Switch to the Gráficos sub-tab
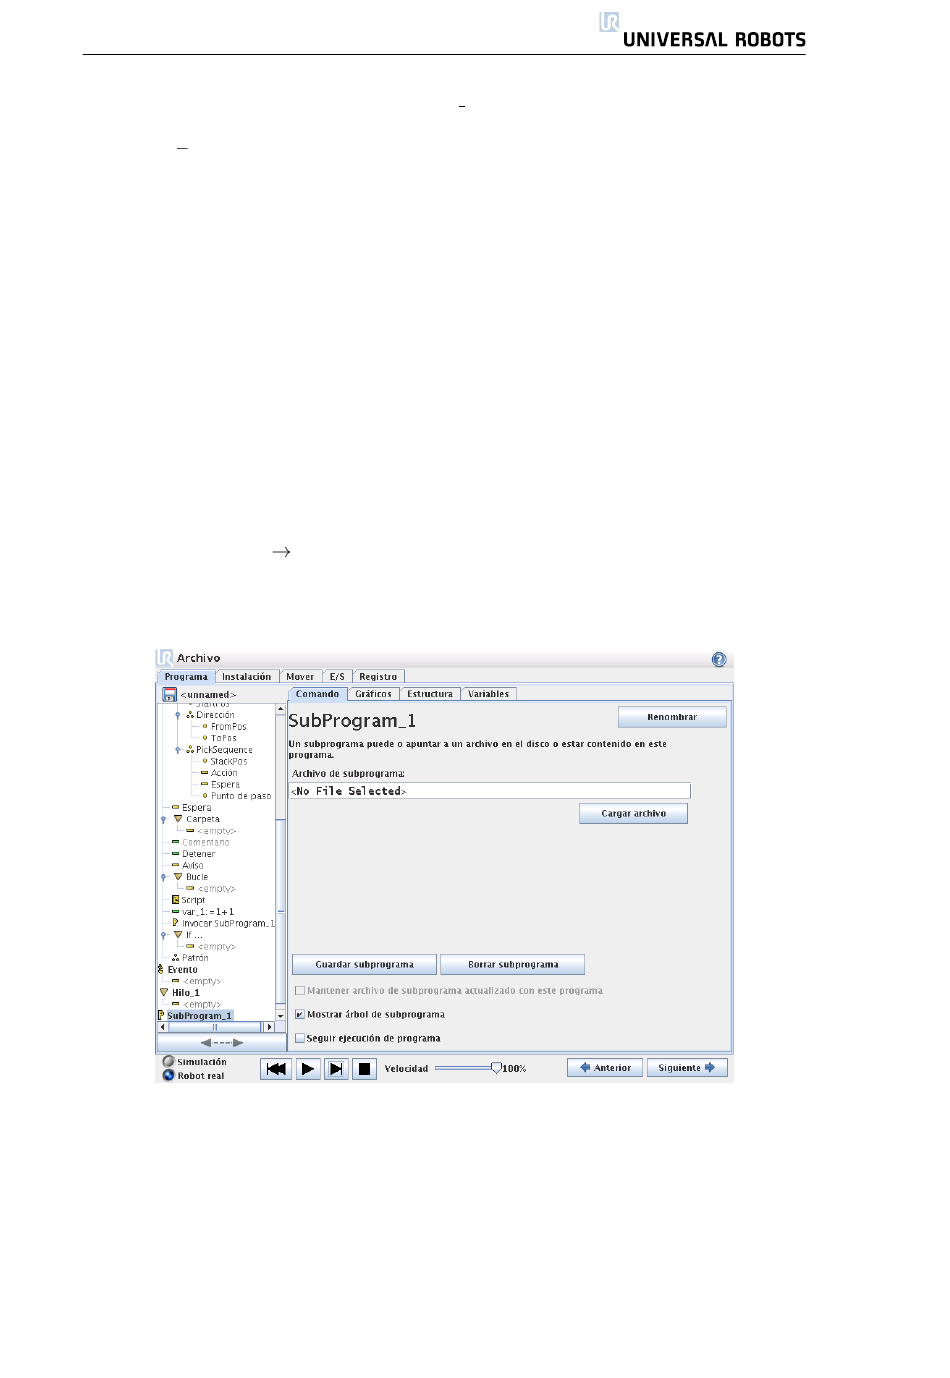Image resolution: width=950 pixels, height=1378 pixels. [x=373, y=694]
